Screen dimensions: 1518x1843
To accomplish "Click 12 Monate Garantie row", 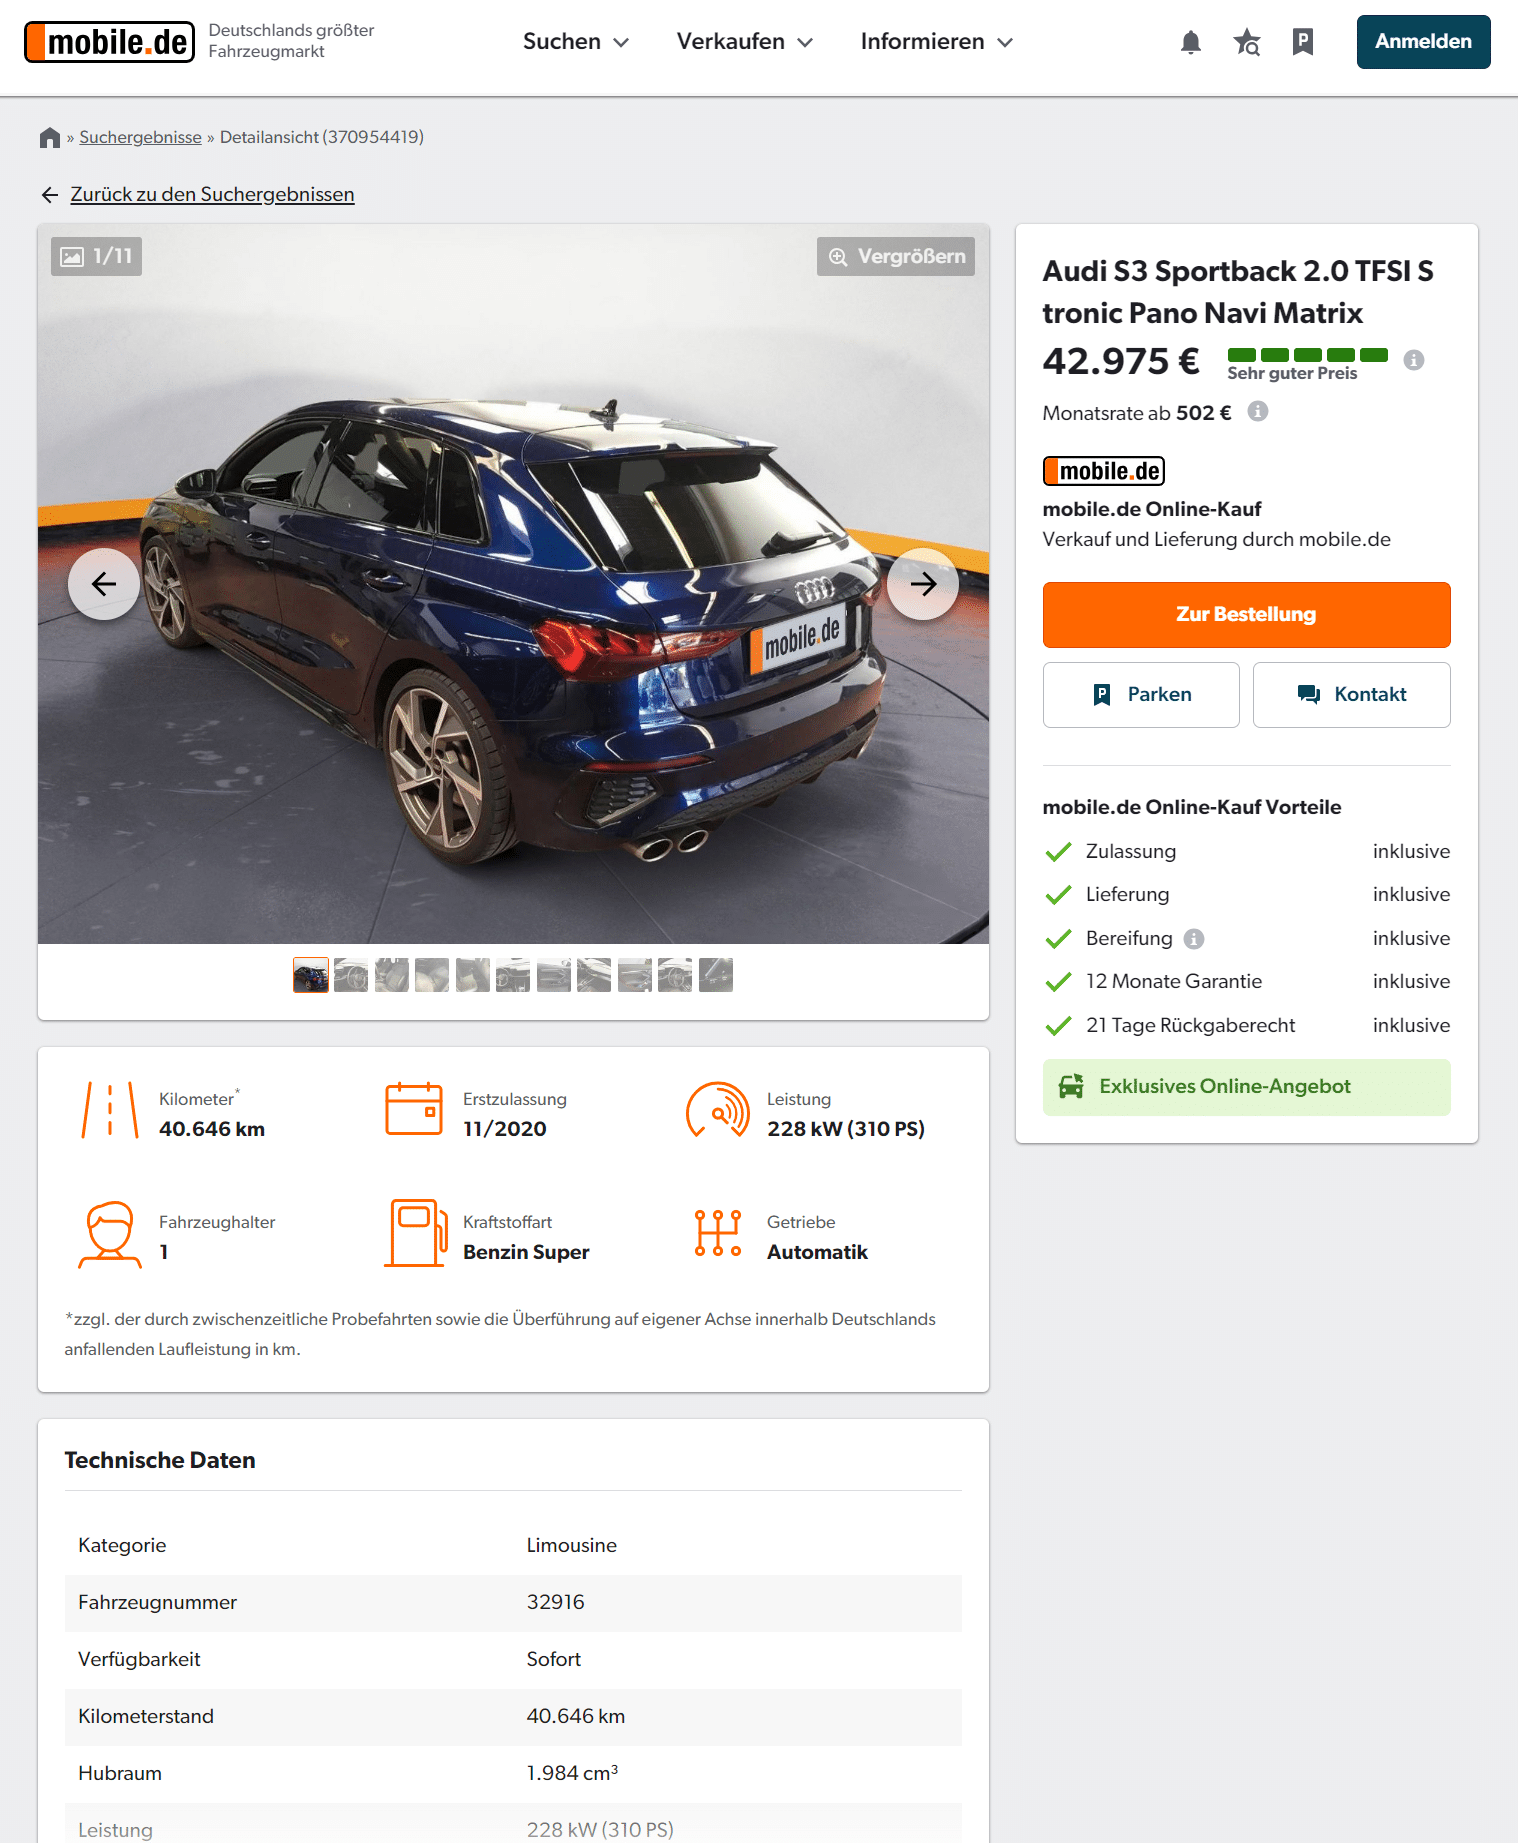I will click(1247, 982).
